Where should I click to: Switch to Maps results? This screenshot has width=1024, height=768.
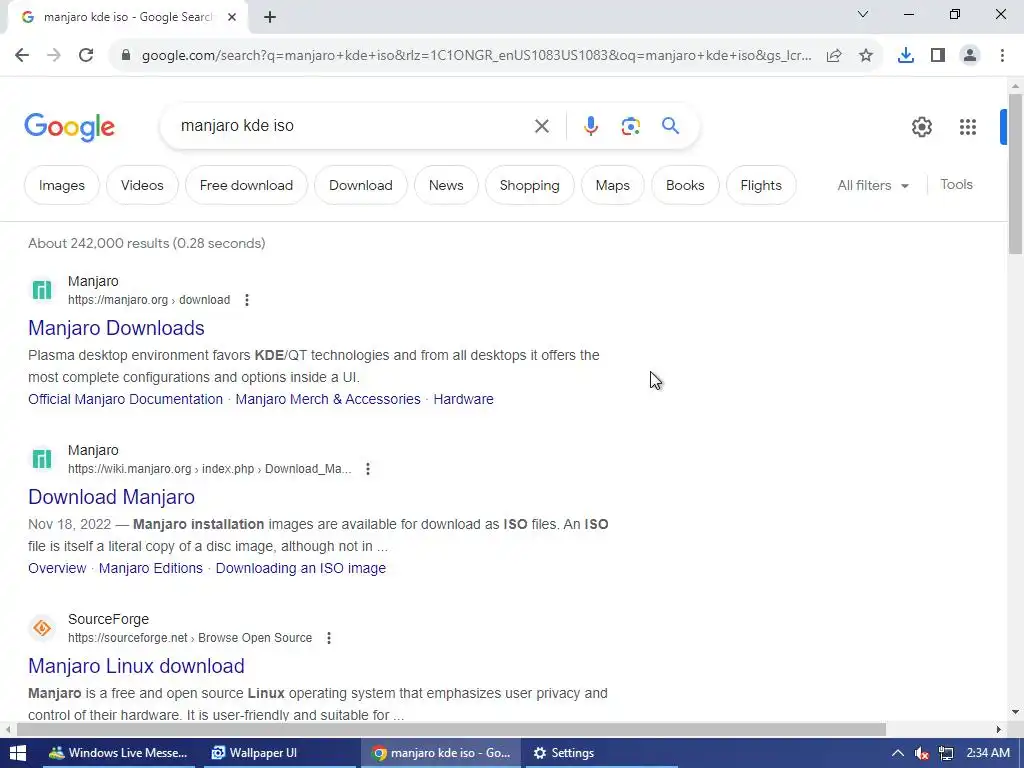613,185
